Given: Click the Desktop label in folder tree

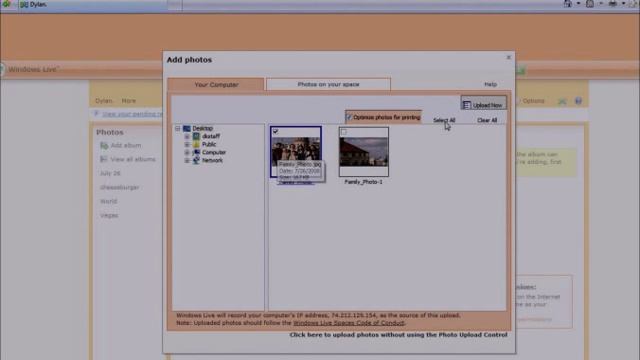Looking at the screenshot, I should pos(202,128).
